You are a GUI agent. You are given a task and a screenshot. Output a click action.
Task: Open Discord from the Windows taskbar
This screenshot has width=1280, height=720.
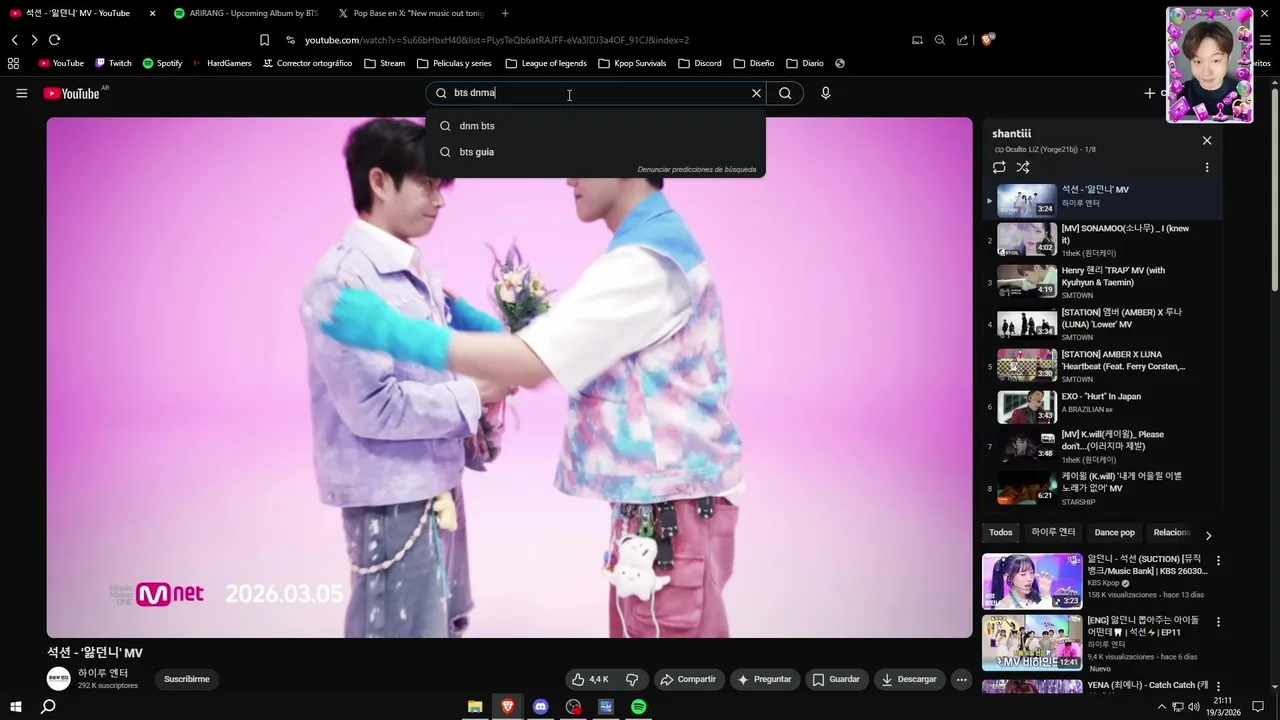click(x=540, y=707)
